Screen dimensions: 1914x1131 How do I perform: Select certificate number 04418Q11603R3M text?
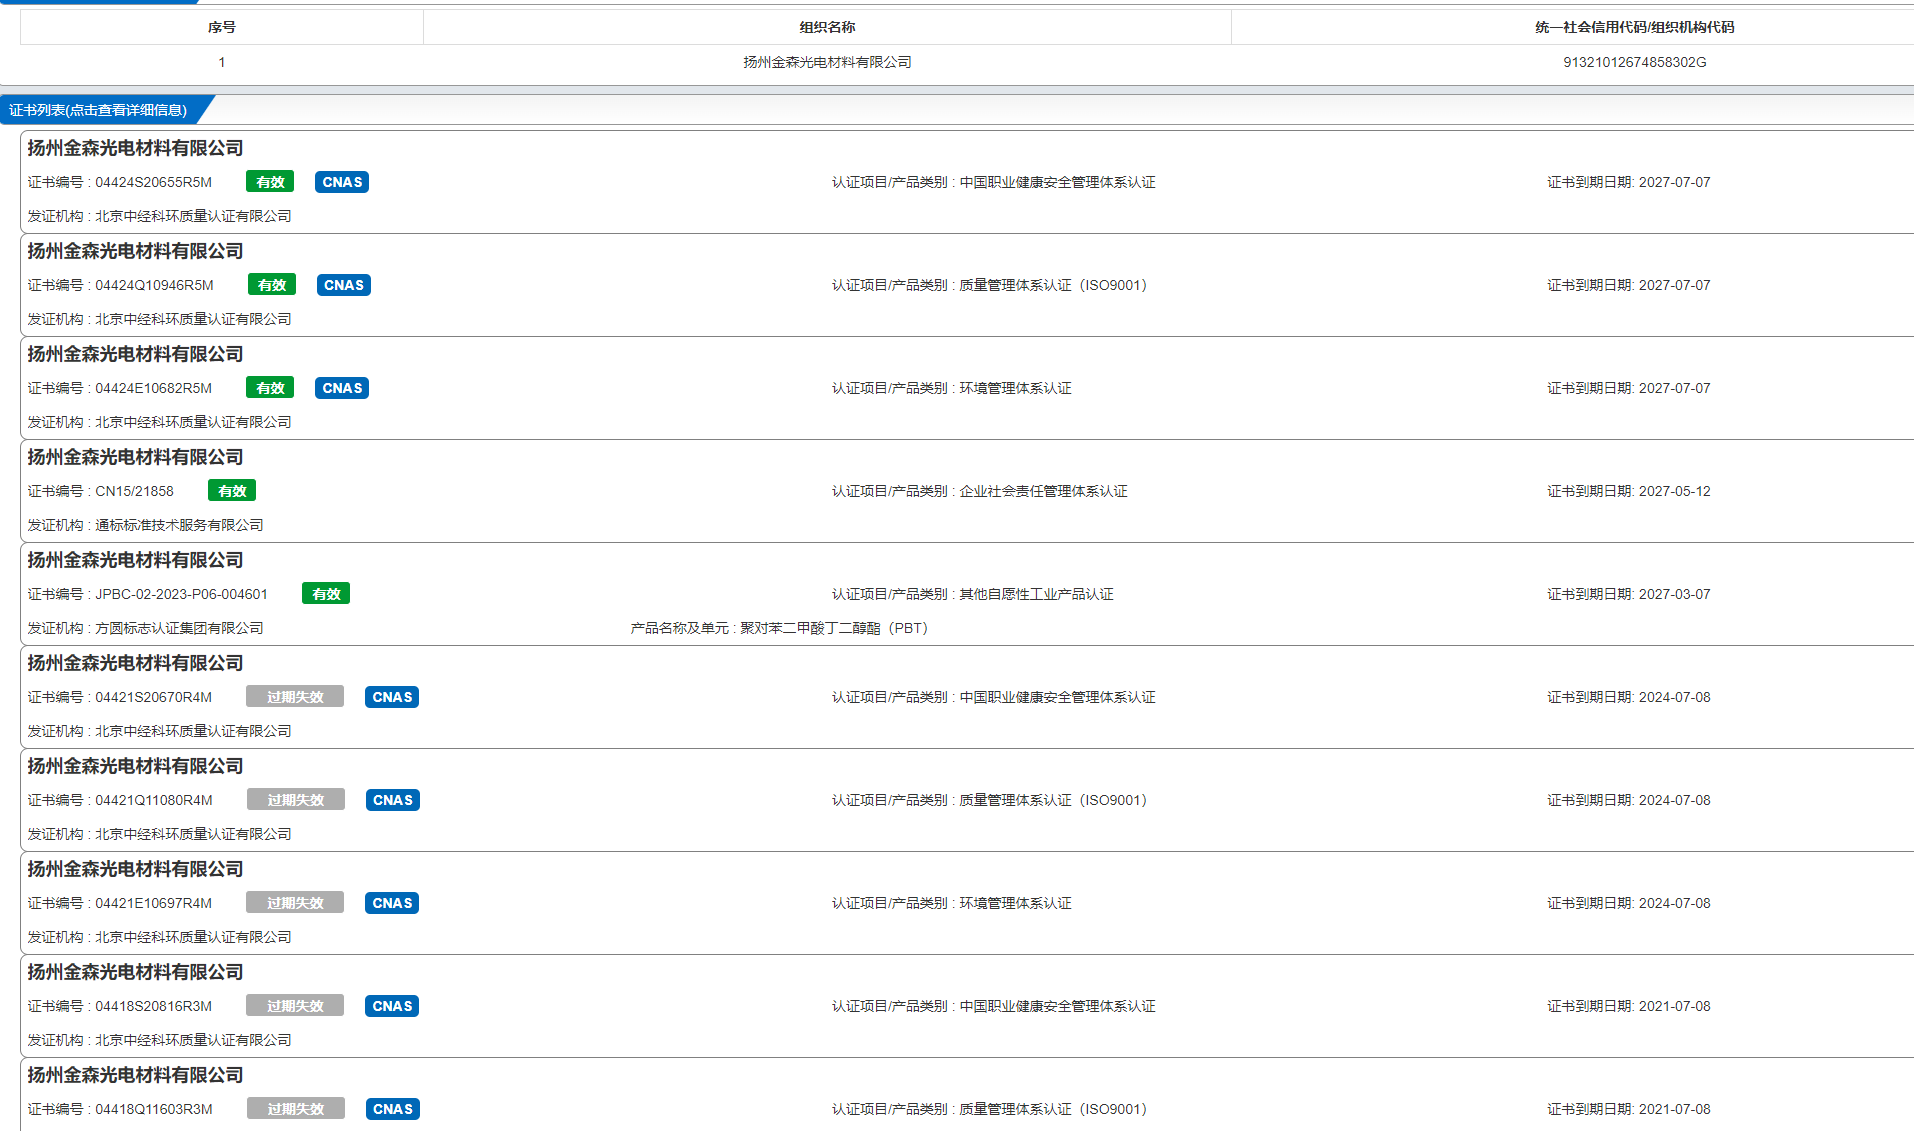(153, 1109)
